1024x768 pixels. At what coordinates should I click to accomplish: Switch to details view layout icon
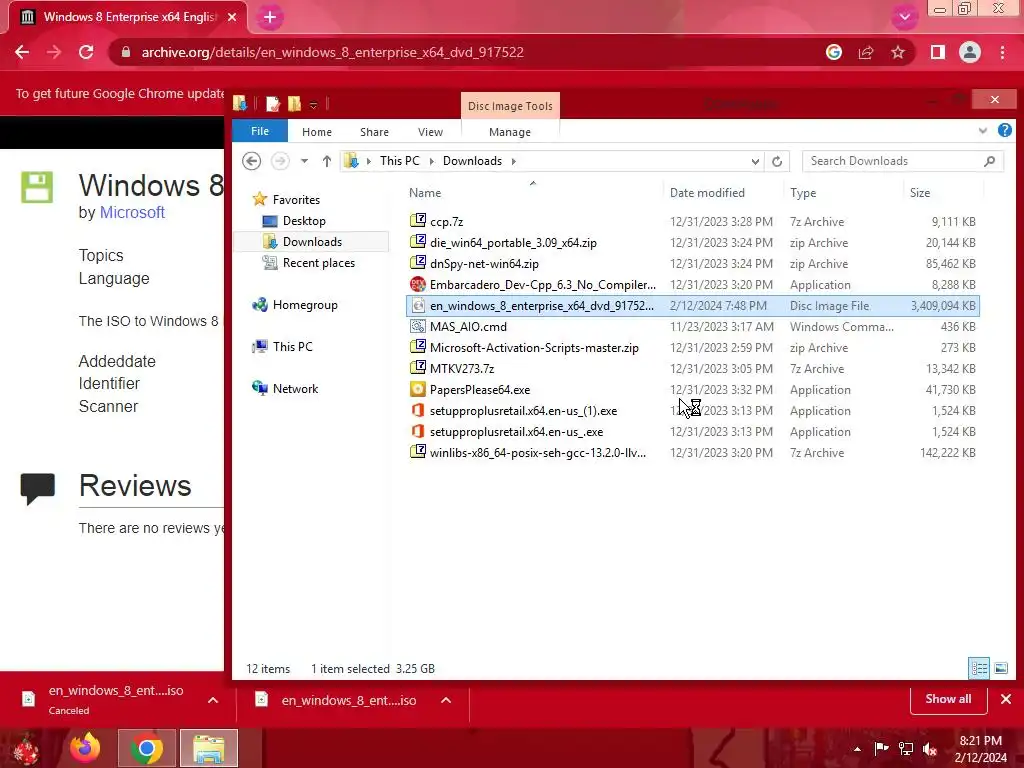[979, 668]
